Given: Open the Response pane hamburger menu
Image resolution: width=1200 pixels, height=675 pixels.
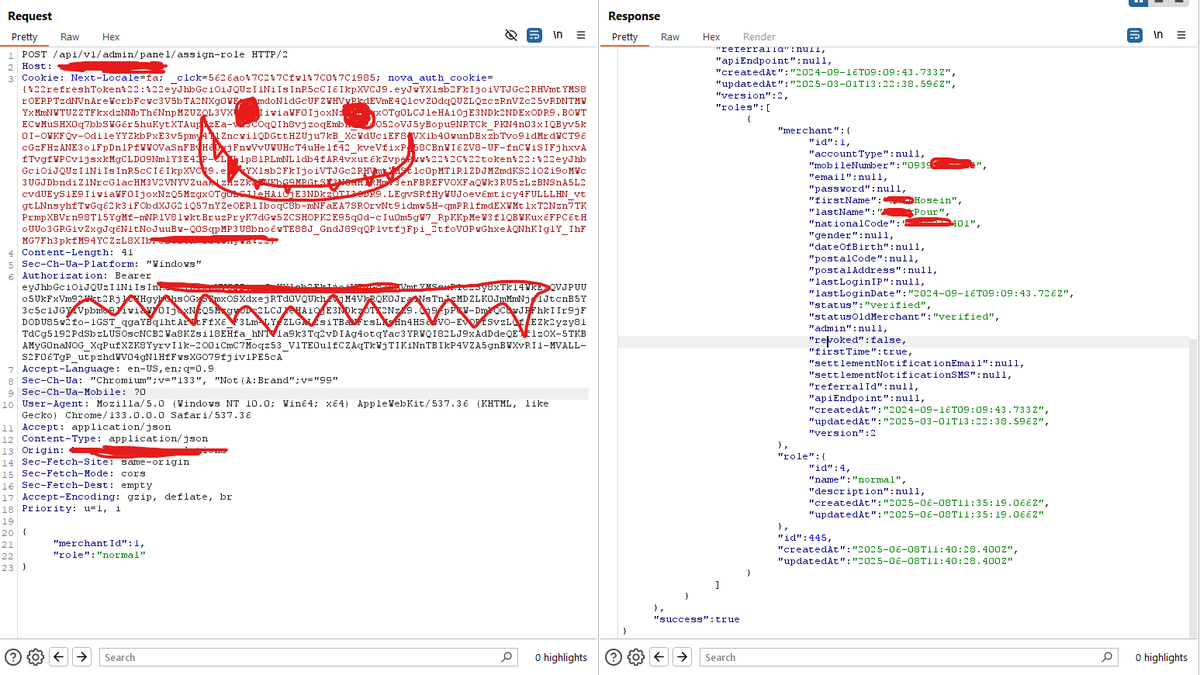Looking at the screenshot, I should point(1181,36).
